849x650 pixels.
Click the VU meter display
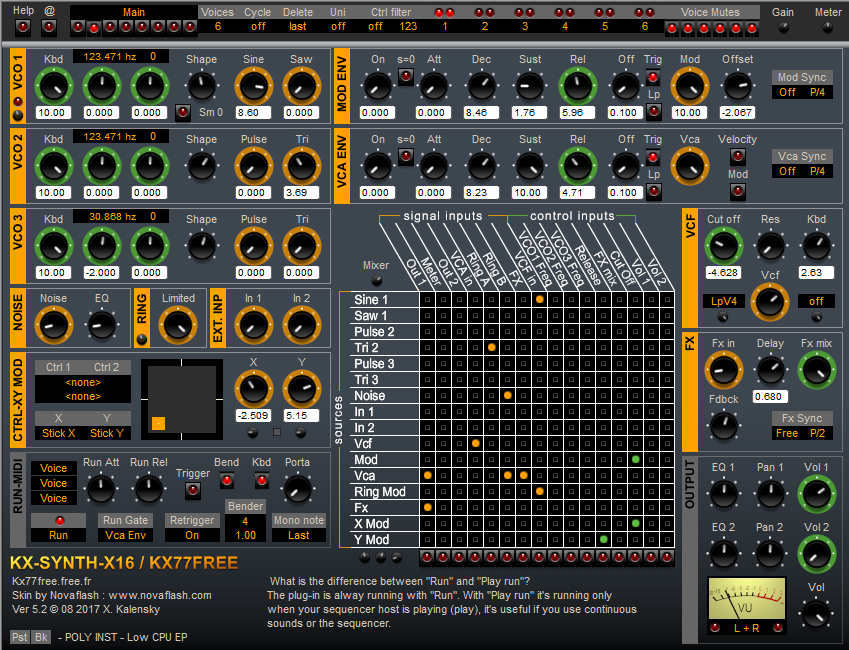(747, 598)
